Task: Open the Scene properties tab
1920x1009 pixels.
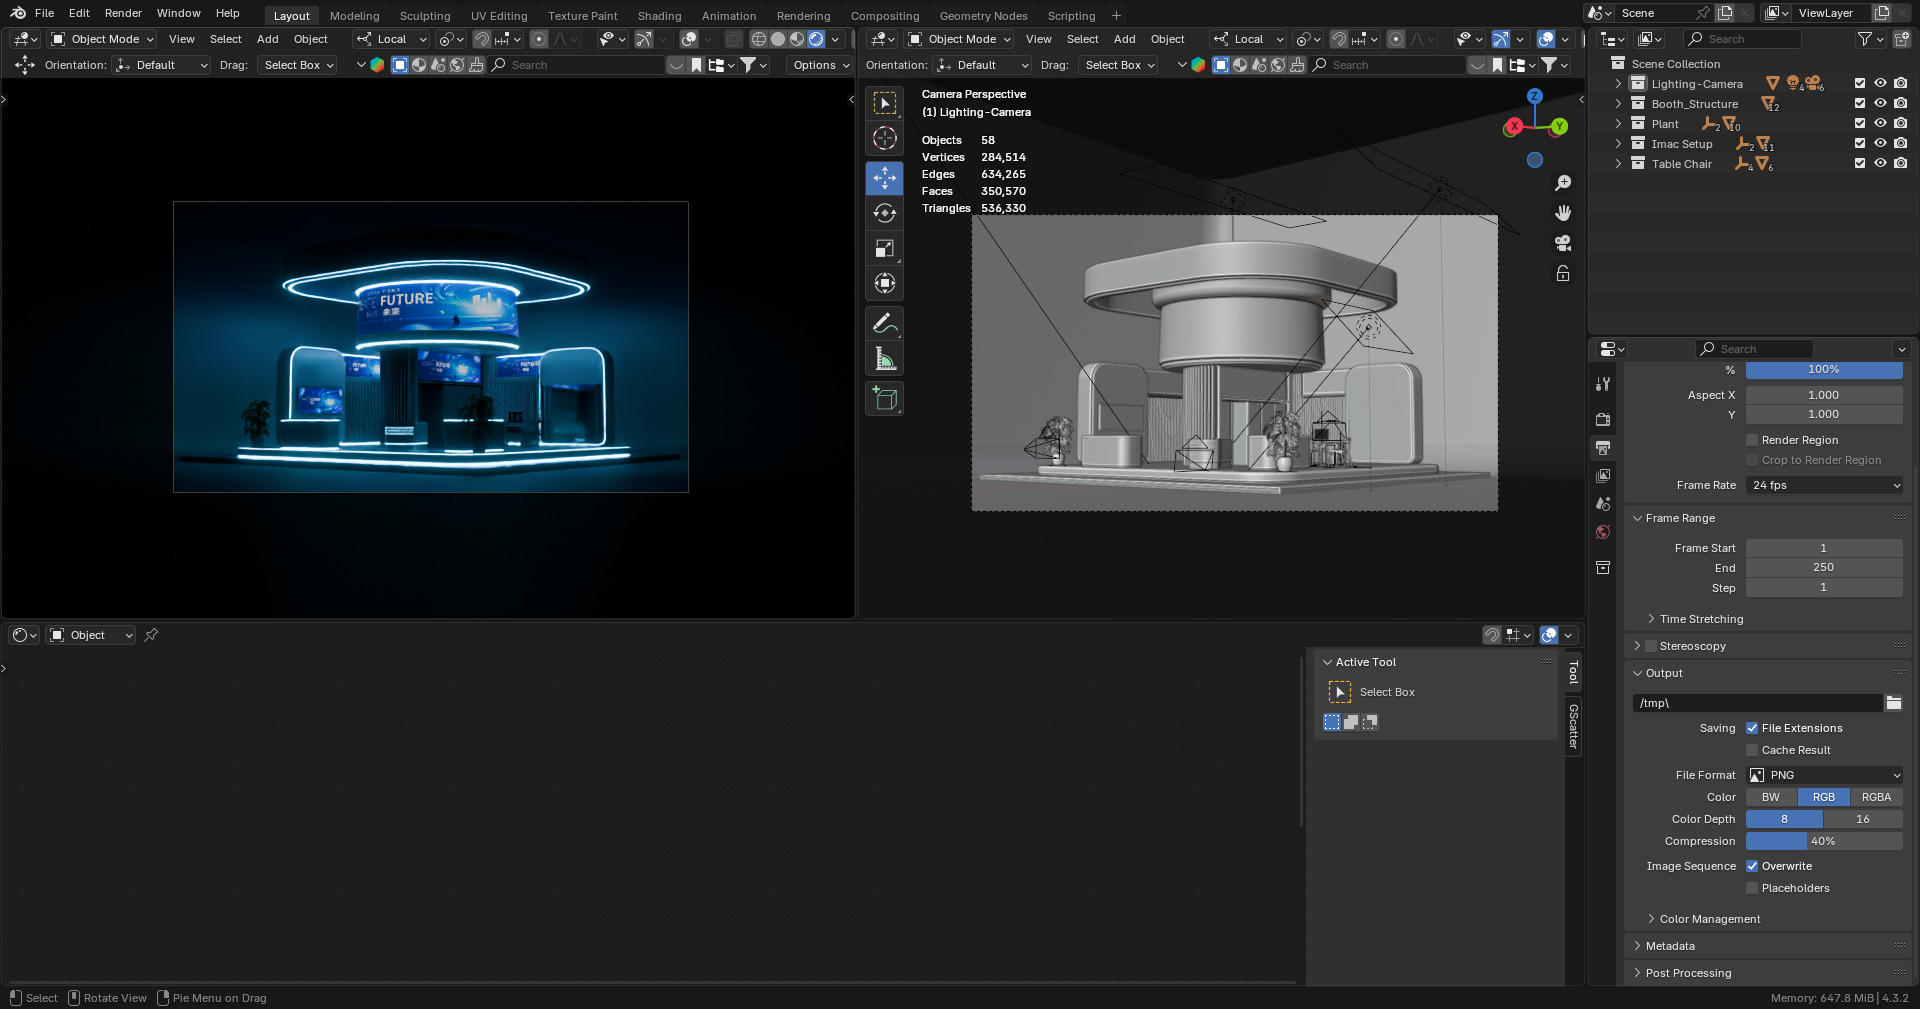Action: click(x=1603, y=503)
